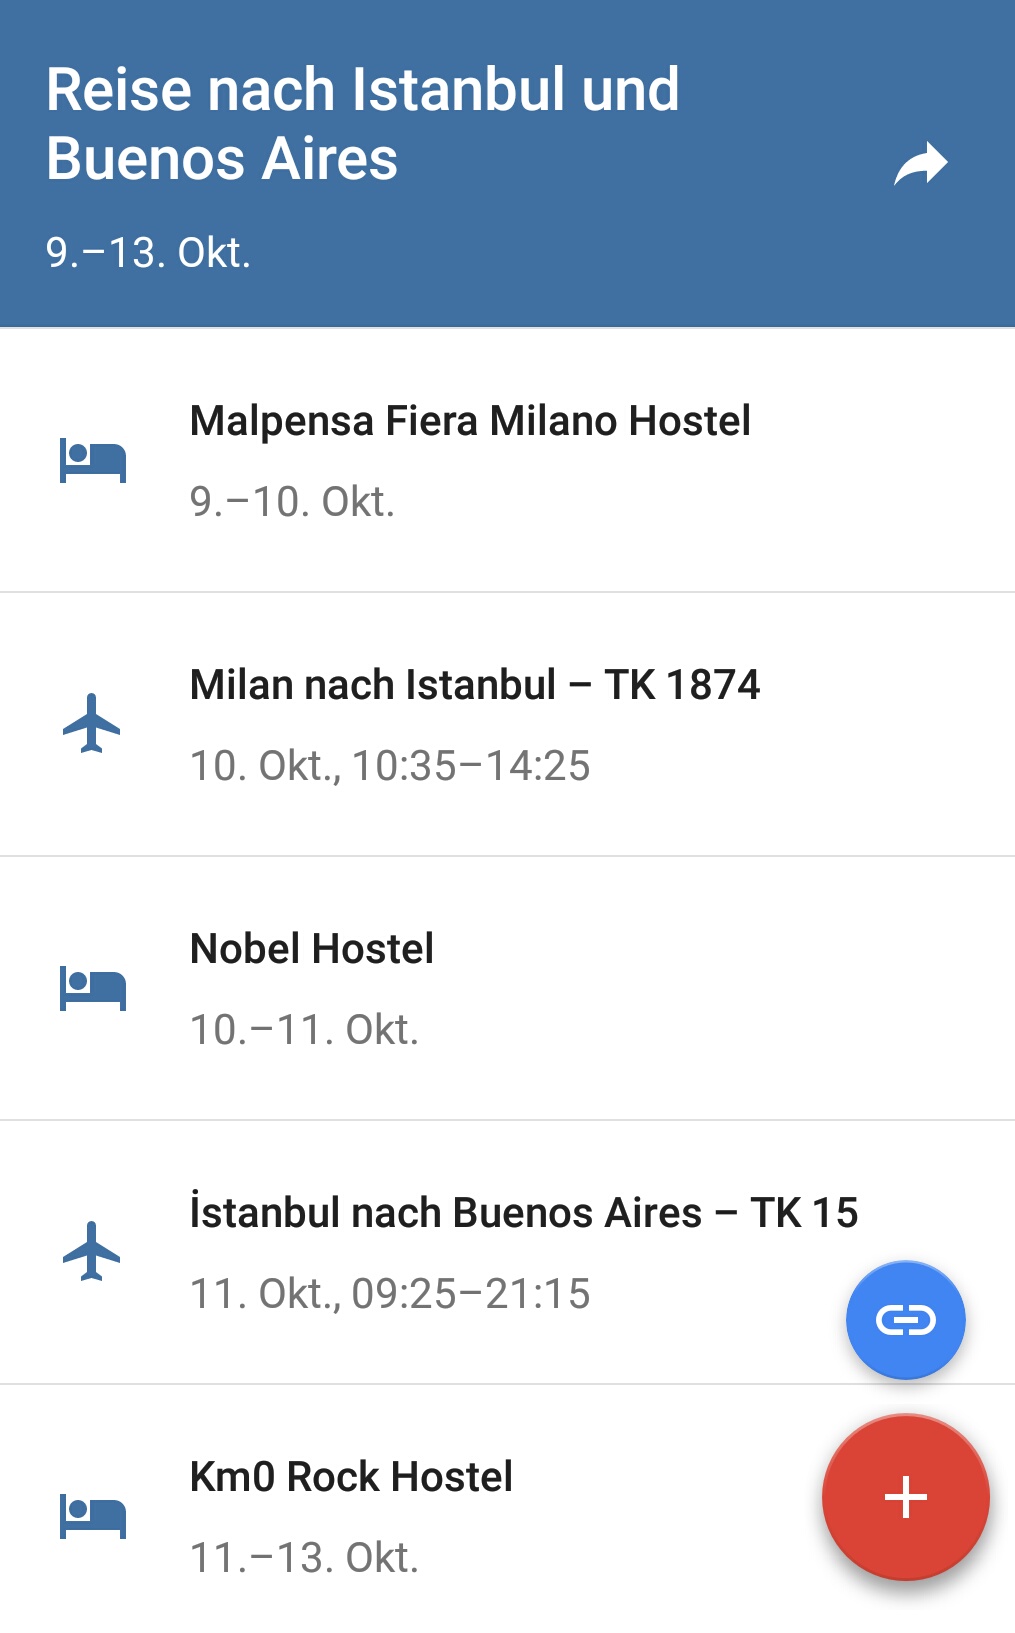Tap the share arrow icon
1015x1633 pixels.
pyautogui.click(x=920, y=165)
